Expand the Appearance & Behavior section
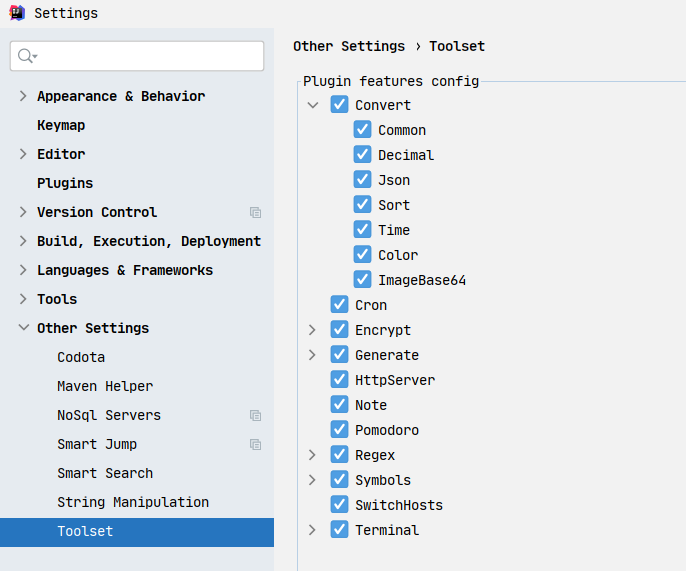This screenshot has width=686, height=571. click(x=23, y=96)
